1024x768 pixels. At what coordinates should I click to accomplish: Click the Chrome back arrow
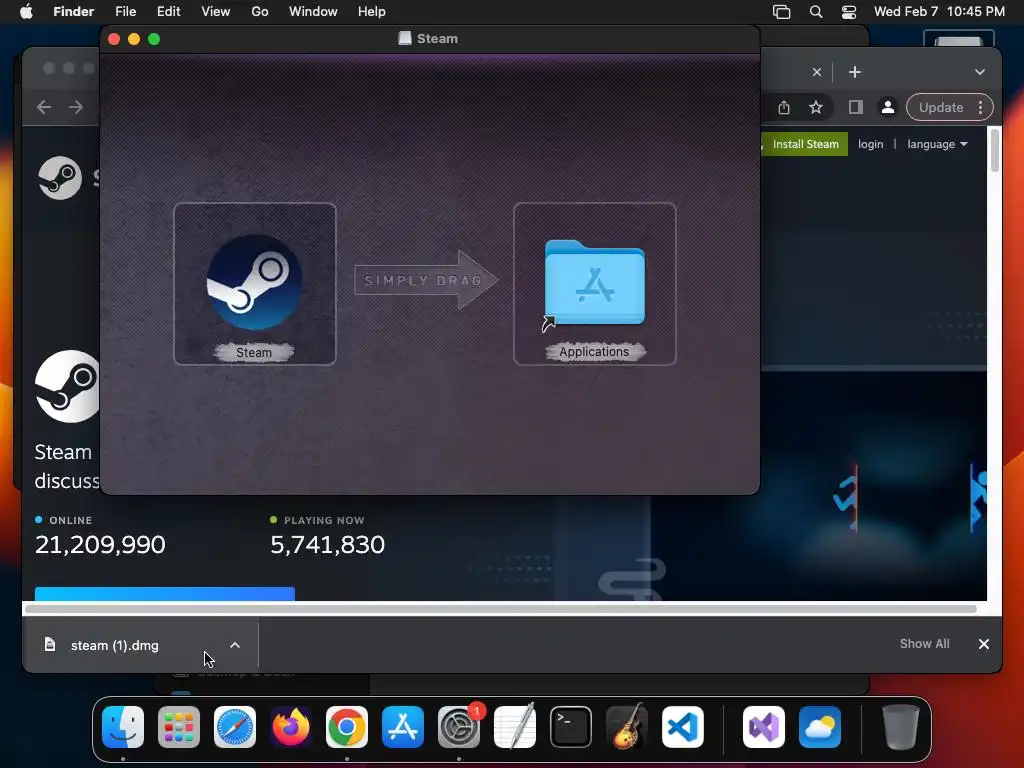click(44, 106)
